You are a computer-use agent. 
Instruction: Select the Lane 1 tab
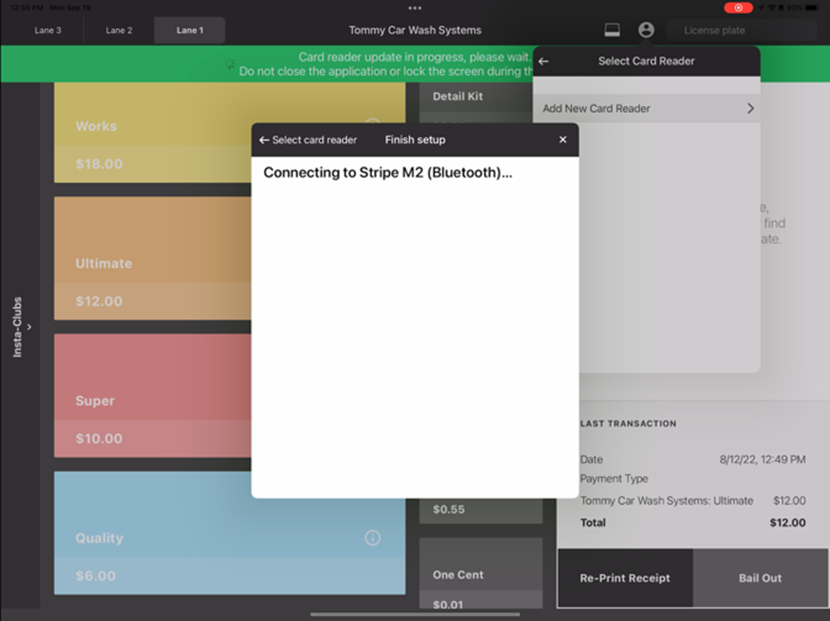190,30
